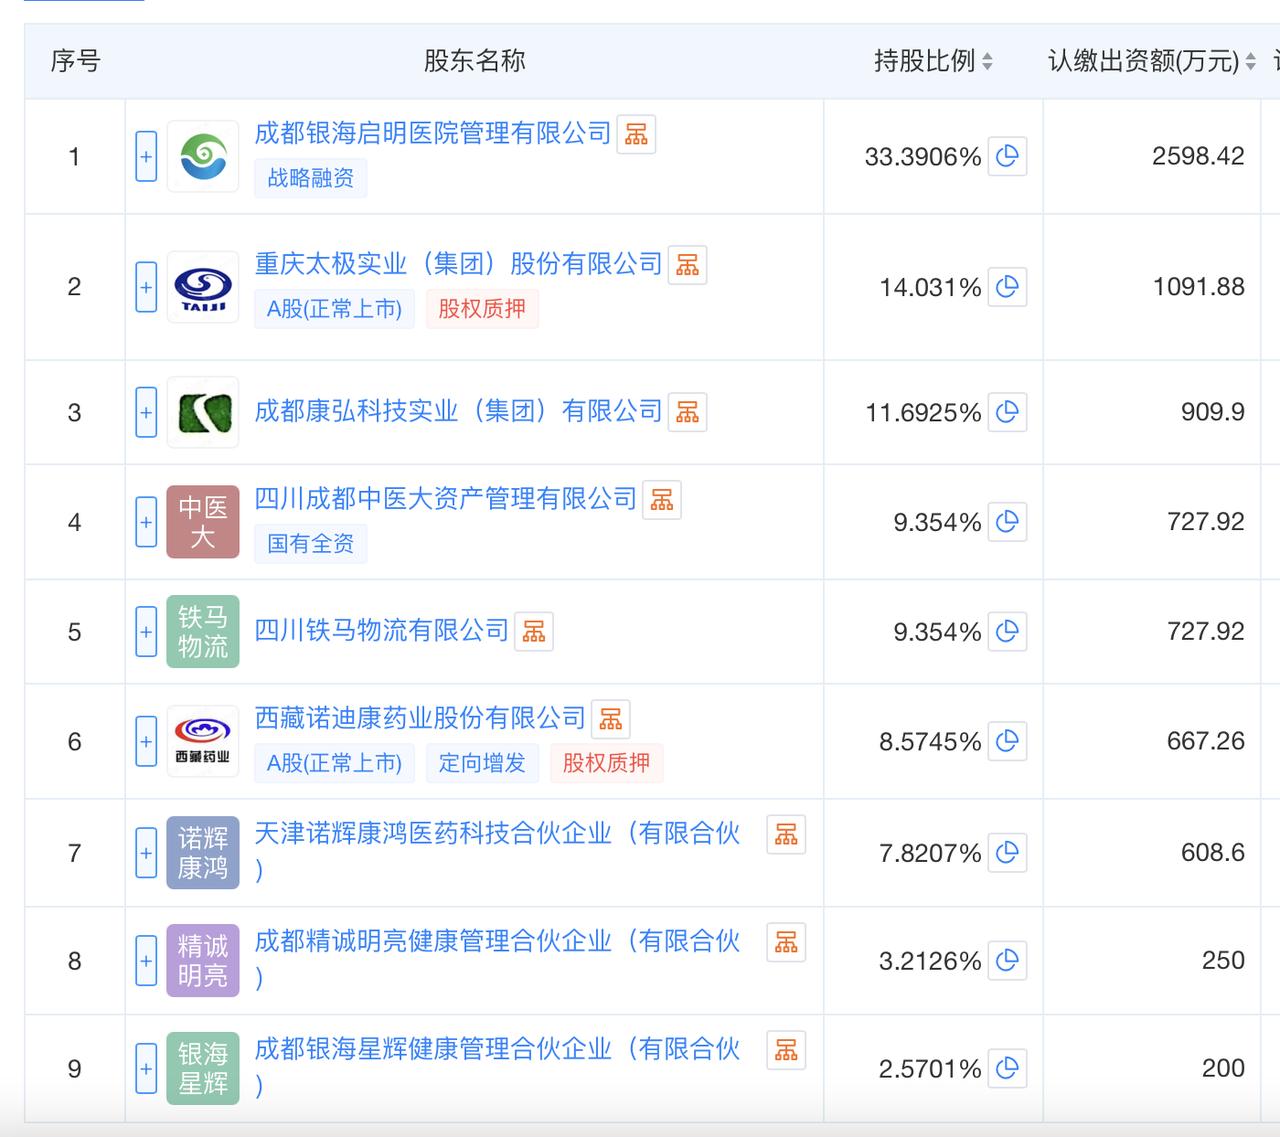The width and height of the screenshot is (1280, 1137).
Task: Open equity structure icon for 西藏诺迪康药业
Action: click(610, 719)
